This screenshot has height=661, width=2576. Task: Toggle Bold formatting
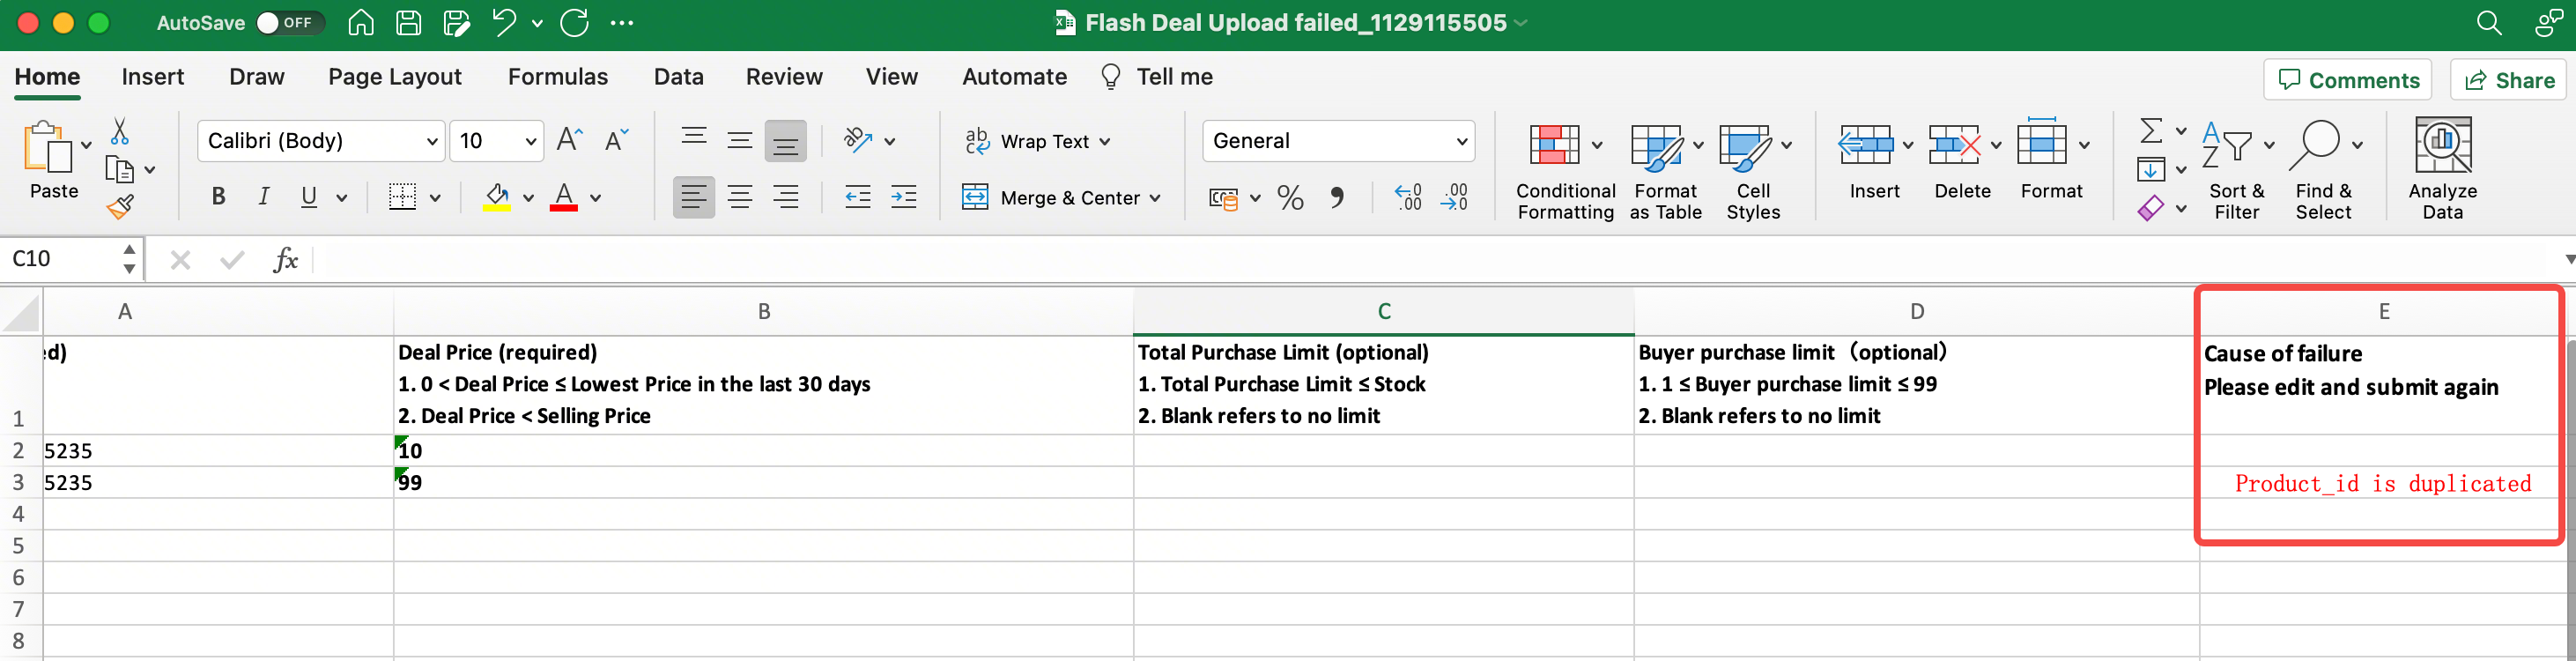click(x=218, y=197)
